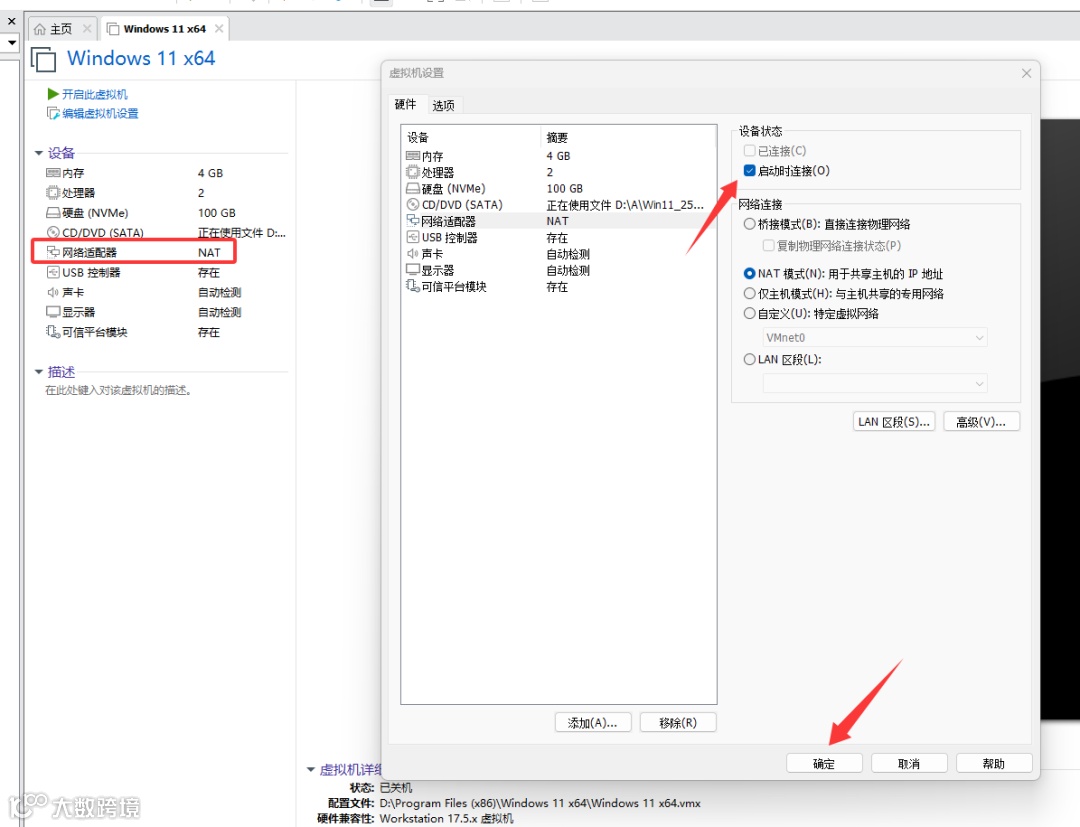Collapse the 设备 section

click(39, 153)
